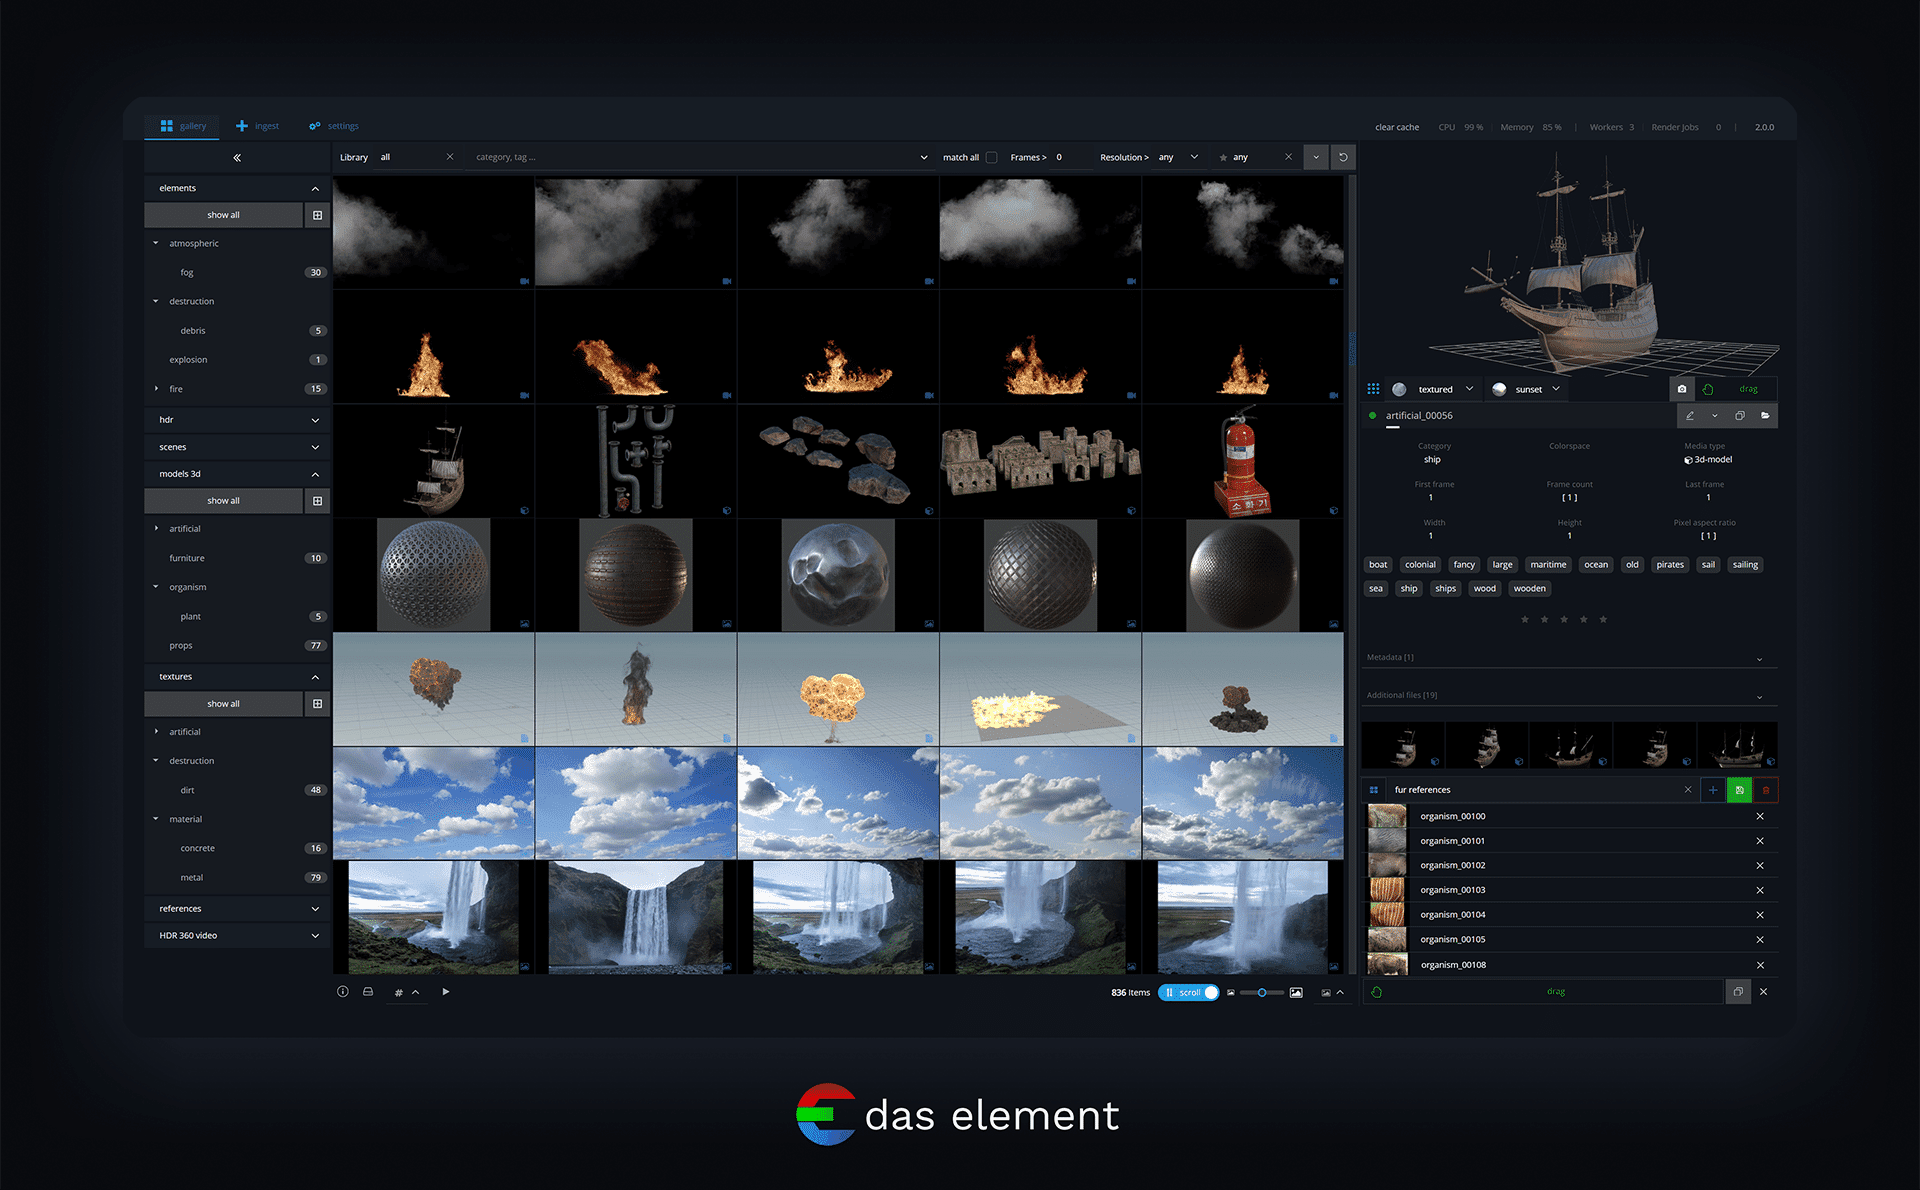The height and width of the screenshot is (1190, 1920).
Task: Collapse the models 3d section
Action: tap(237, 474)
